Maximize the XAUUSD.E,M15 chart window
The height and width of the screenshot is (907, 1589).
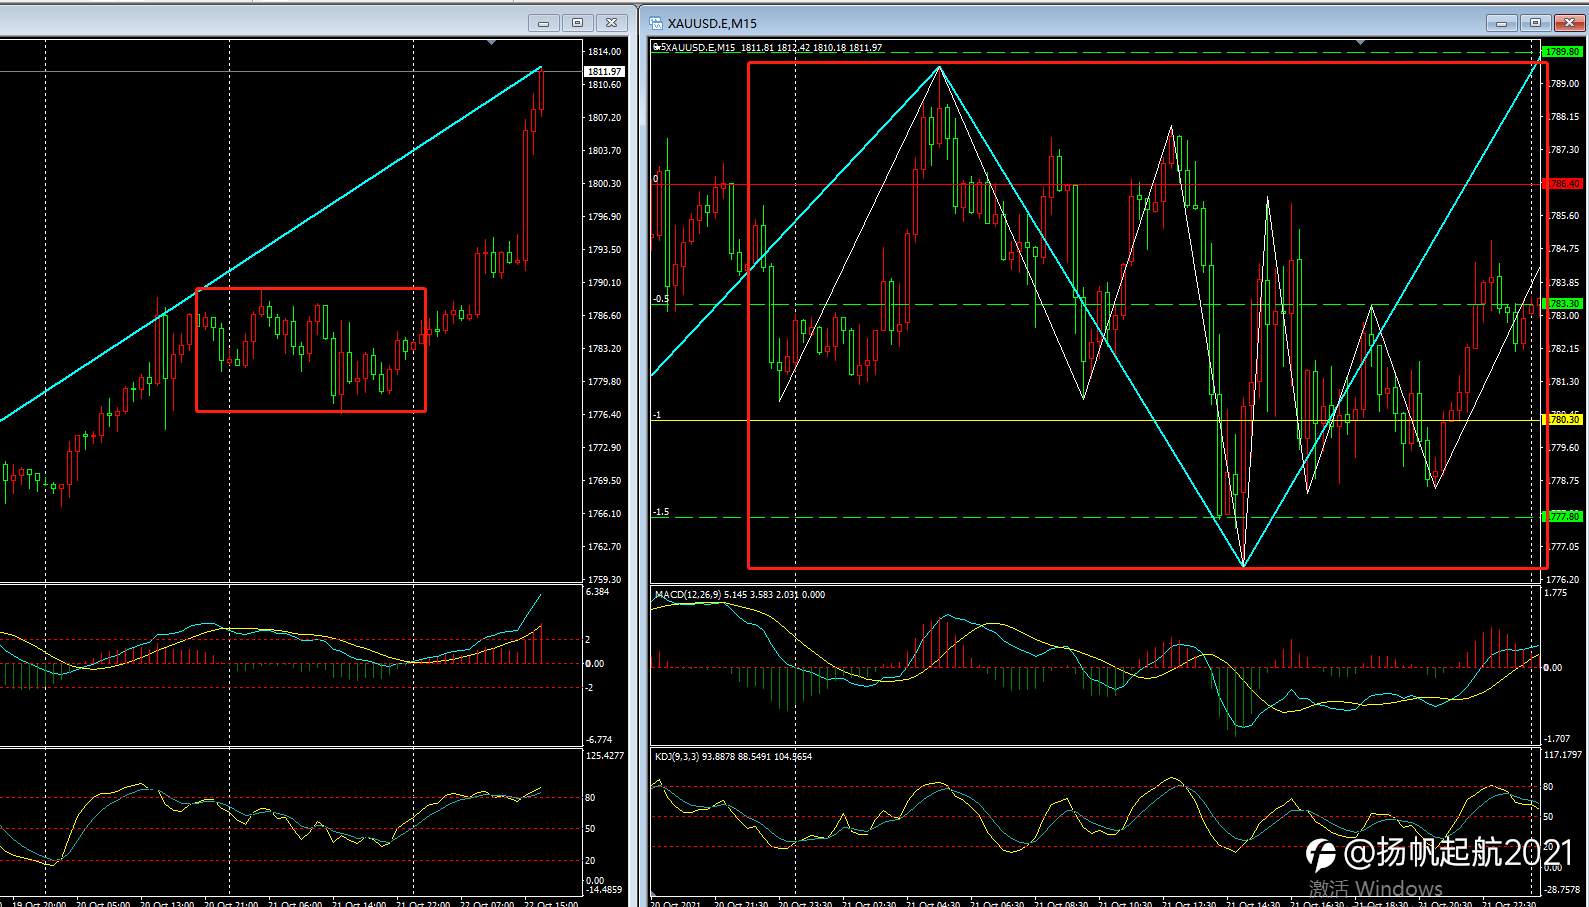(1535, 23)
